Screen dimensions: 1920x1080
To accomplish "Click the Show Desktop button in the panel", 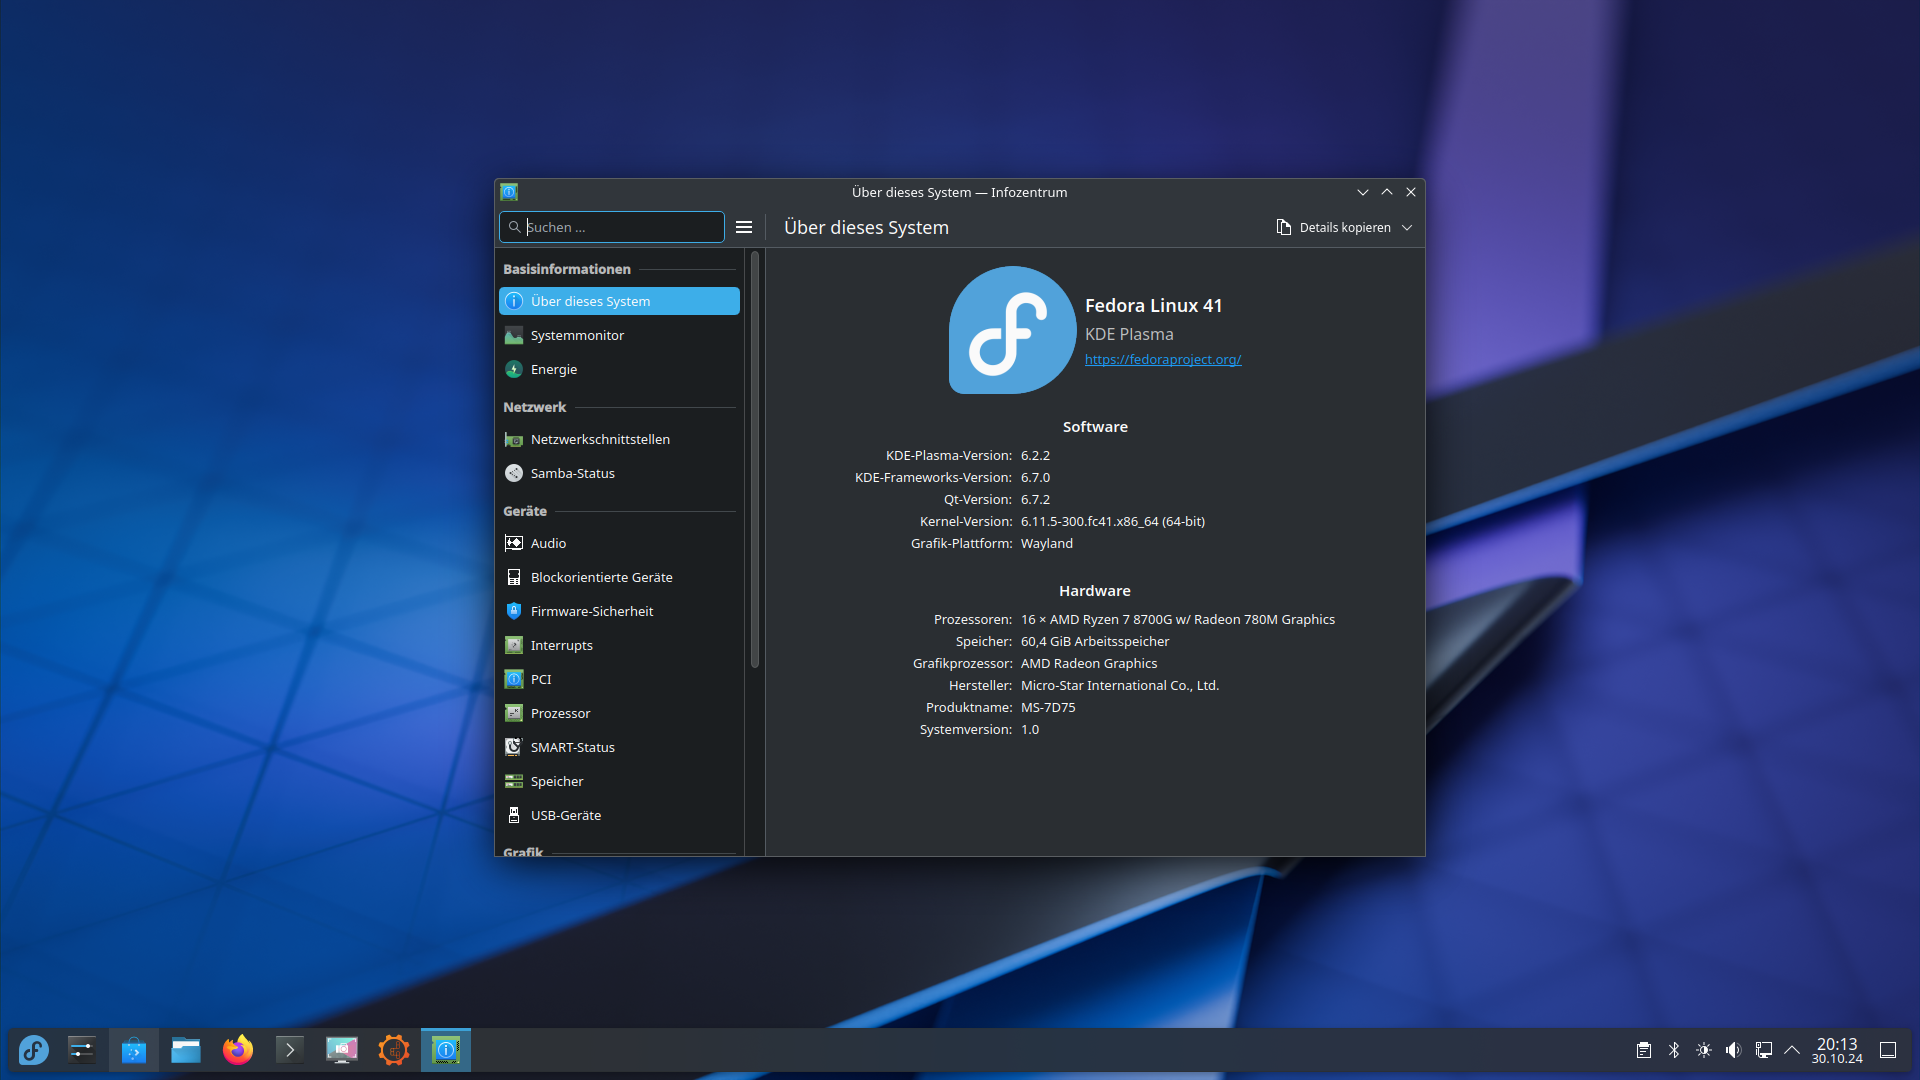I will [x=1888, y=1050].
